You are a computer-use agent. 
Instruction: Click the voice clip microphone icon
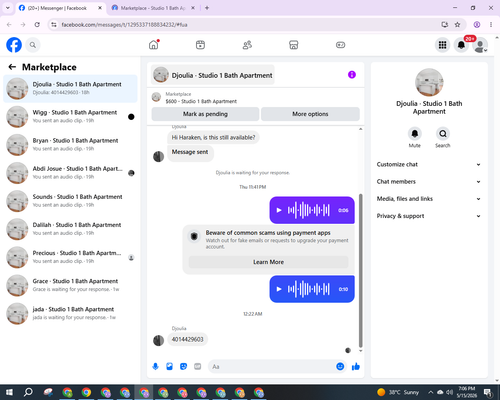[155, 367]
